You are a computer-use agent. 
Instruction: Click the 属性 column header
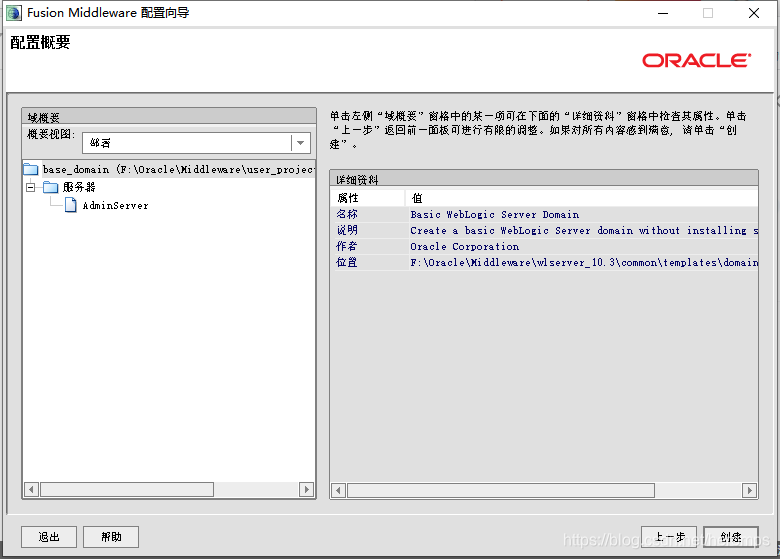tap(368, 198)
